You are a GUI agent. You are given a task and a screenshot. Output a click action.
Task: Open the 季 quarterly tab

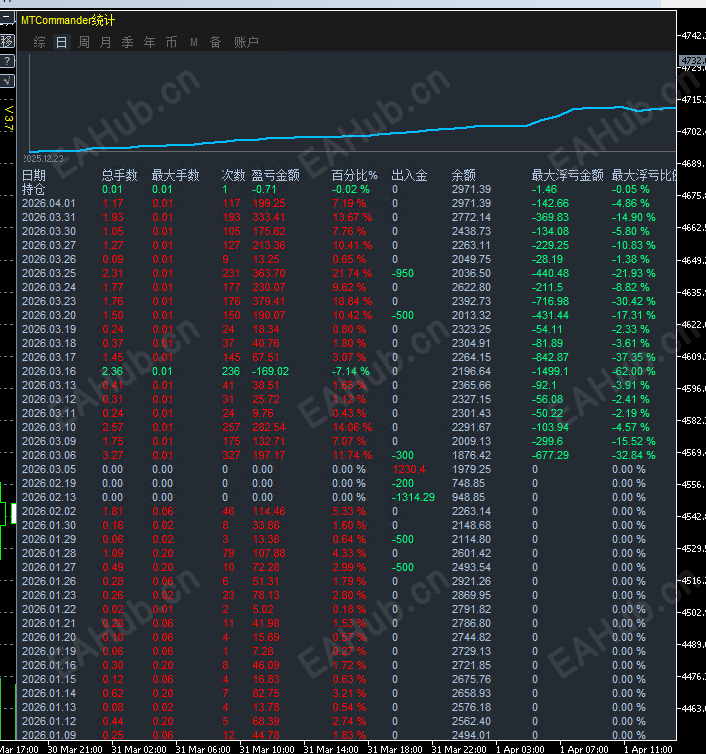pyautogui.click(x=127, y=42)
